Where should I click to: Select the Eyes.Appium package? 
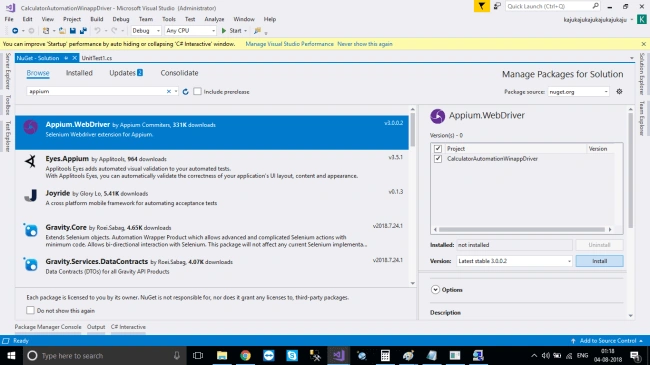click(212, 167)
